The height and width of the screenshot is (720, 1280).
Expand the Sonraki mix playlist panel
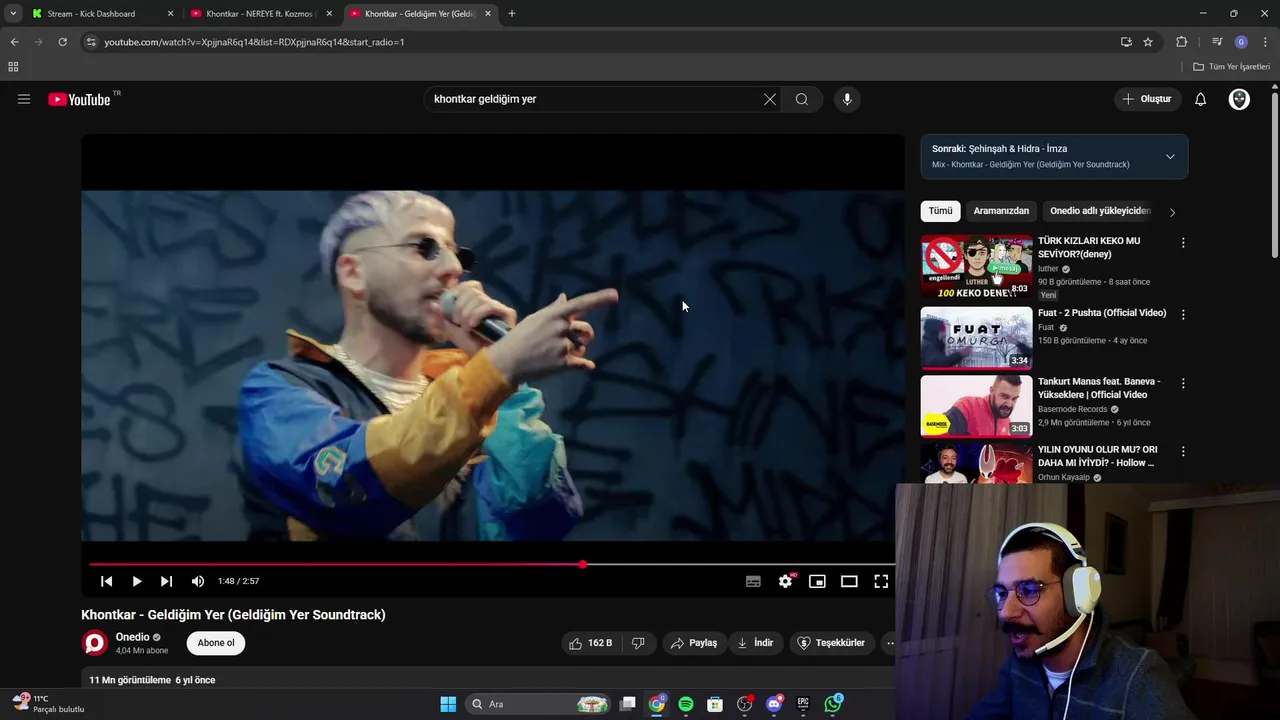point(1170,157)
